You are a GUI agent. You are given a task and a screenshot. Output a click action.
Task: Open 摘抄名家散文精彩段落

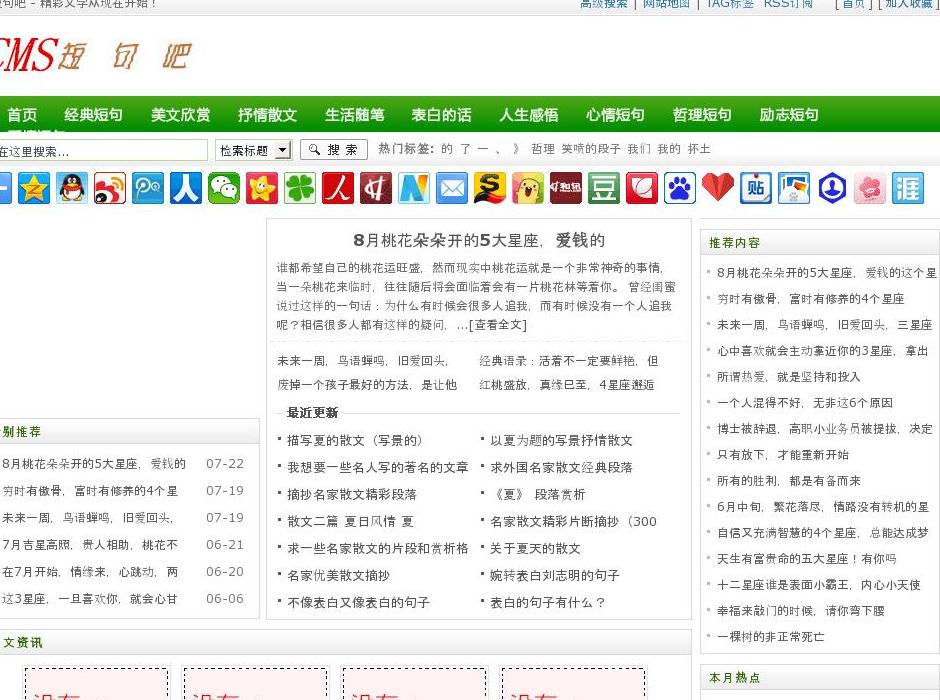click(352, 494)
